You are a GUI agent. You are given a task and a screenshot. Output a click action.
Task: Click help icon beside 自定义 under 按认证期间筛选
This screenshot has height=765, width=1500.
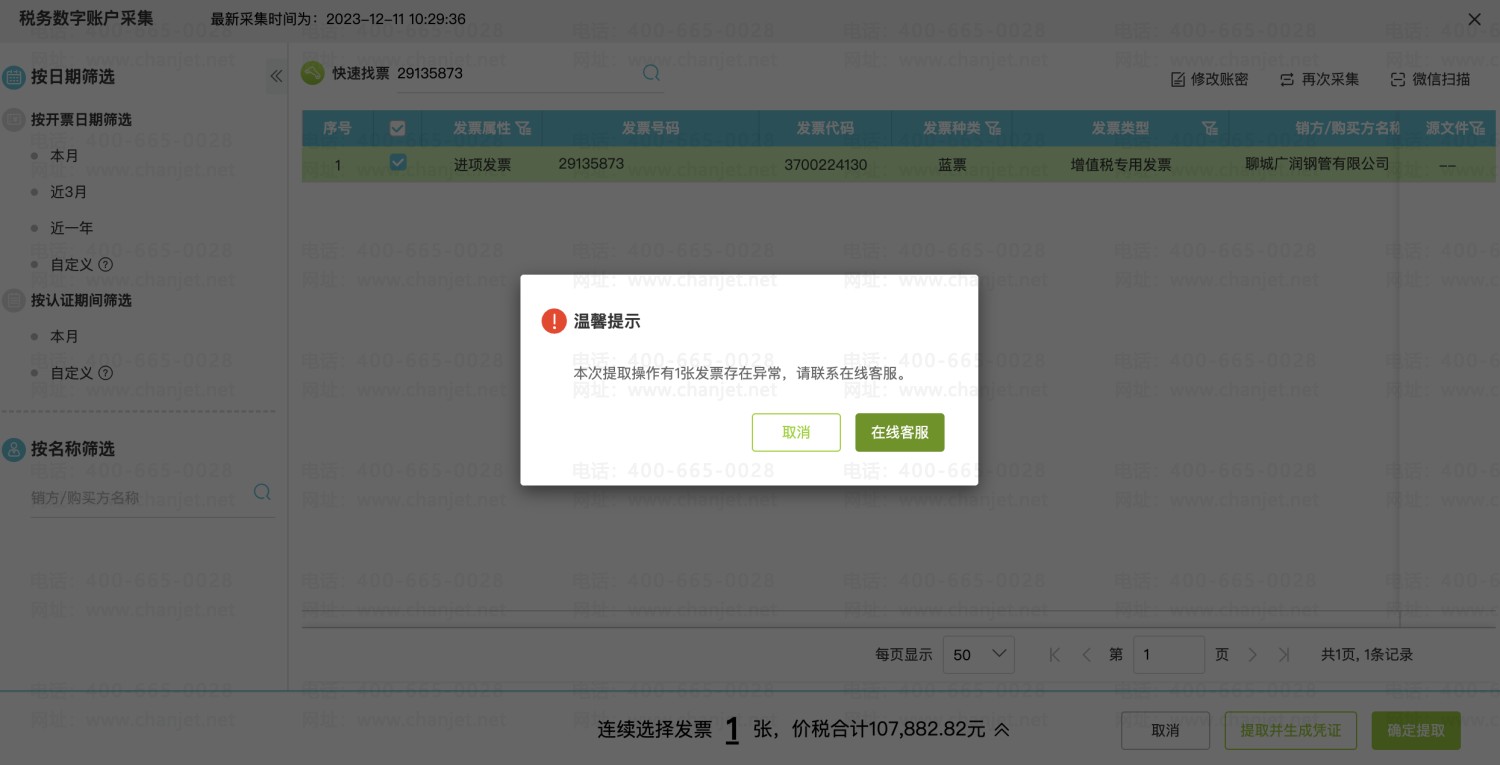105,373
